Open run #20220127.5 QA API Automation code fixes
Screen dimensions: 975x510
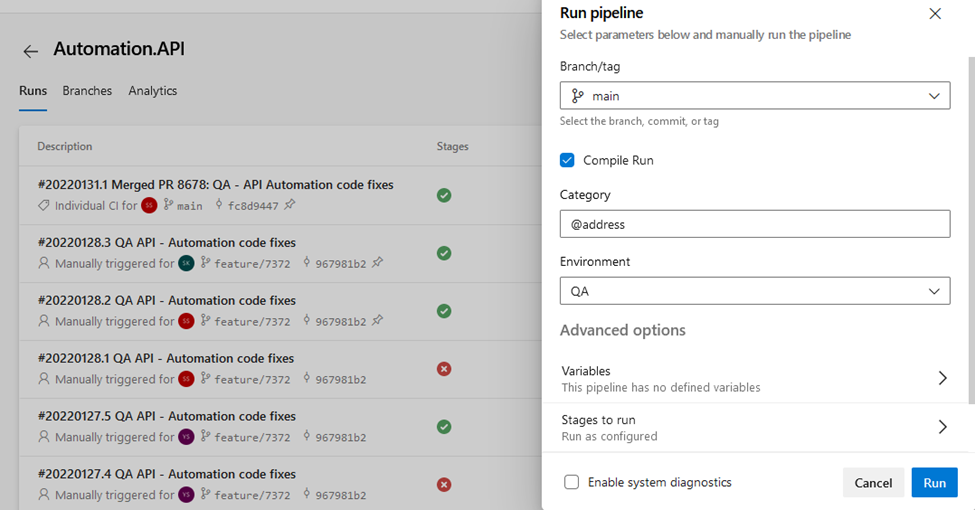tap(167, 416)
